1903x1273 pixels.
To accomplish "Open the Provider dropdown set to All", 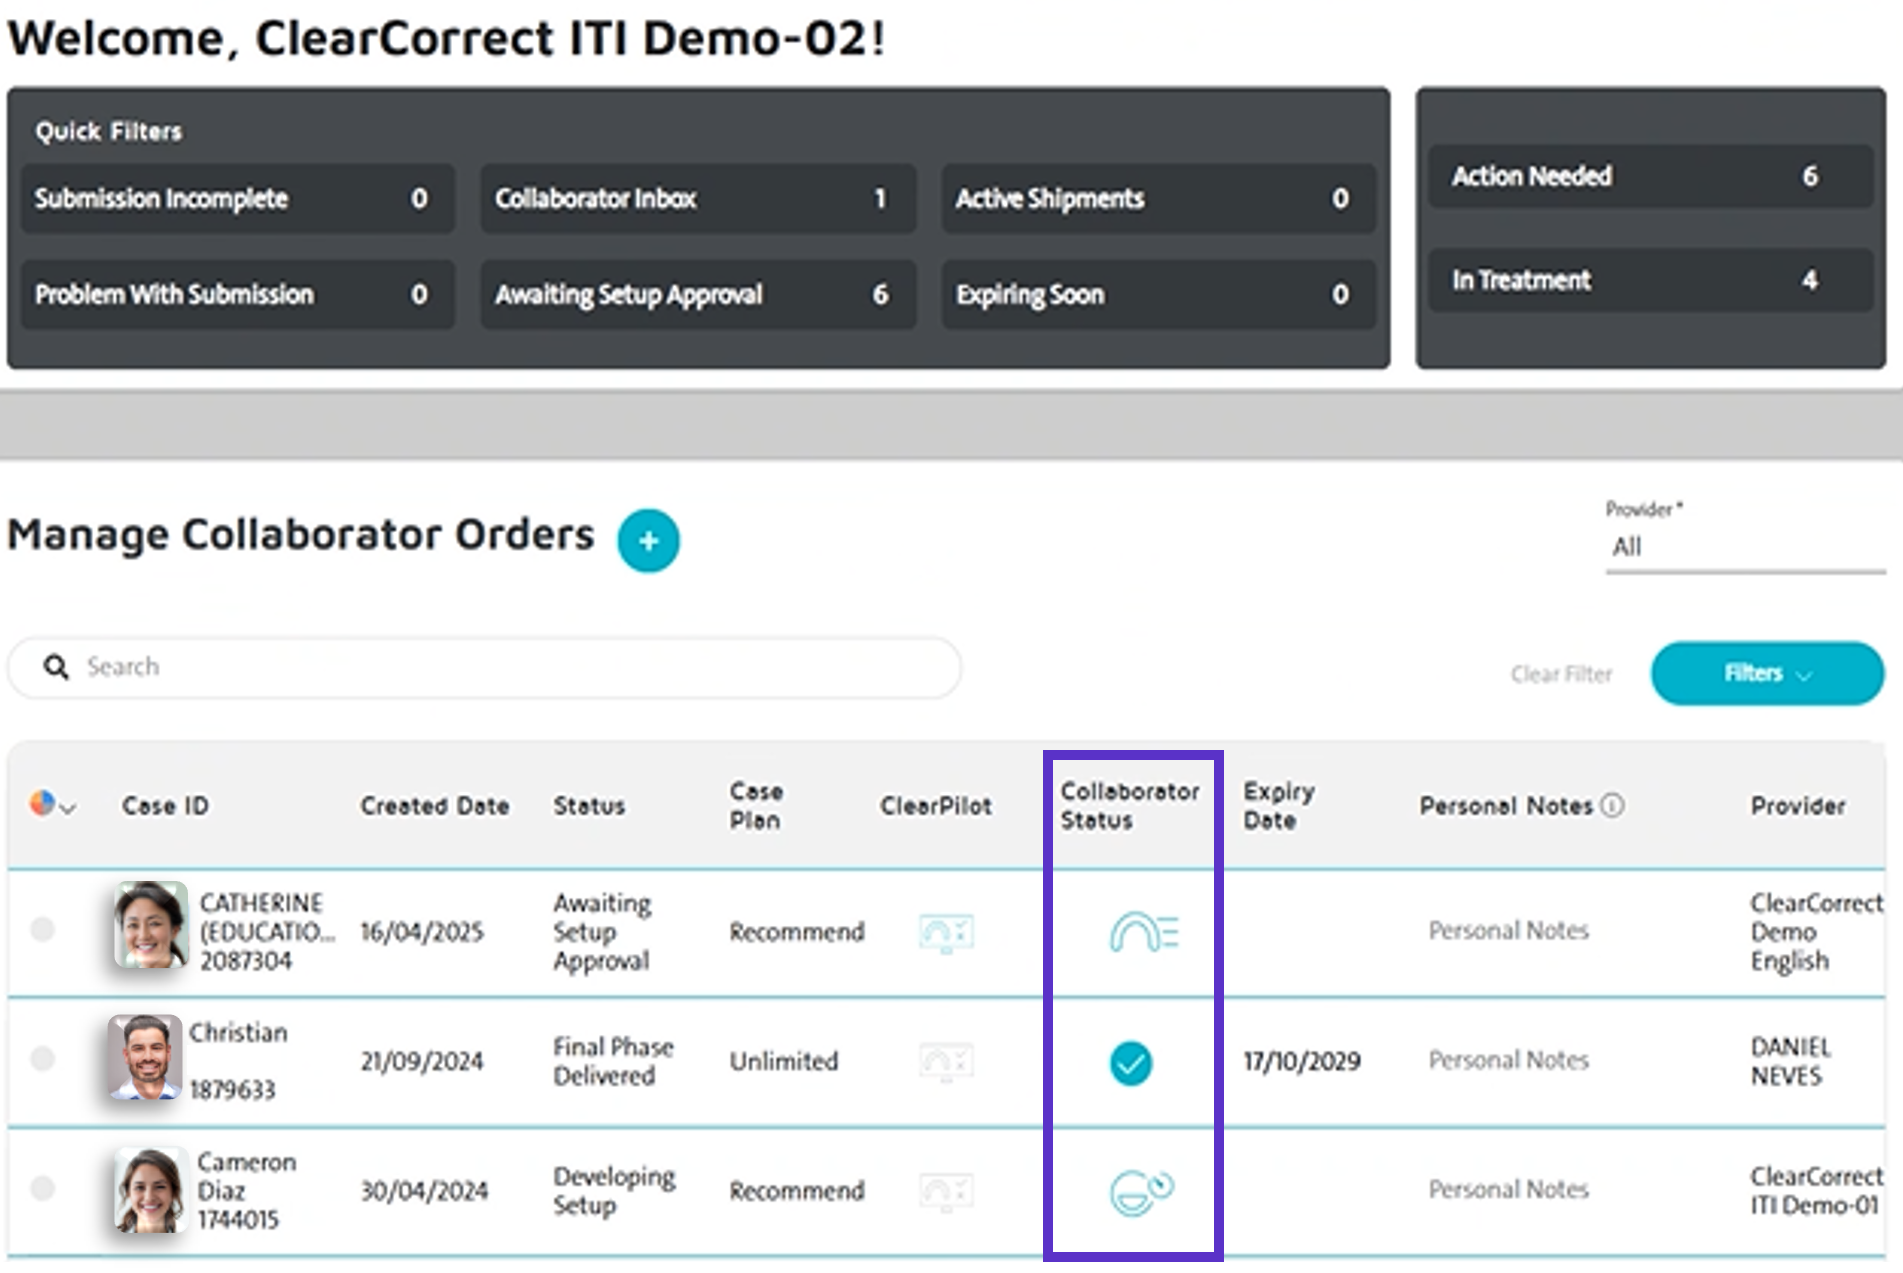I will [x=1745, y=547].
